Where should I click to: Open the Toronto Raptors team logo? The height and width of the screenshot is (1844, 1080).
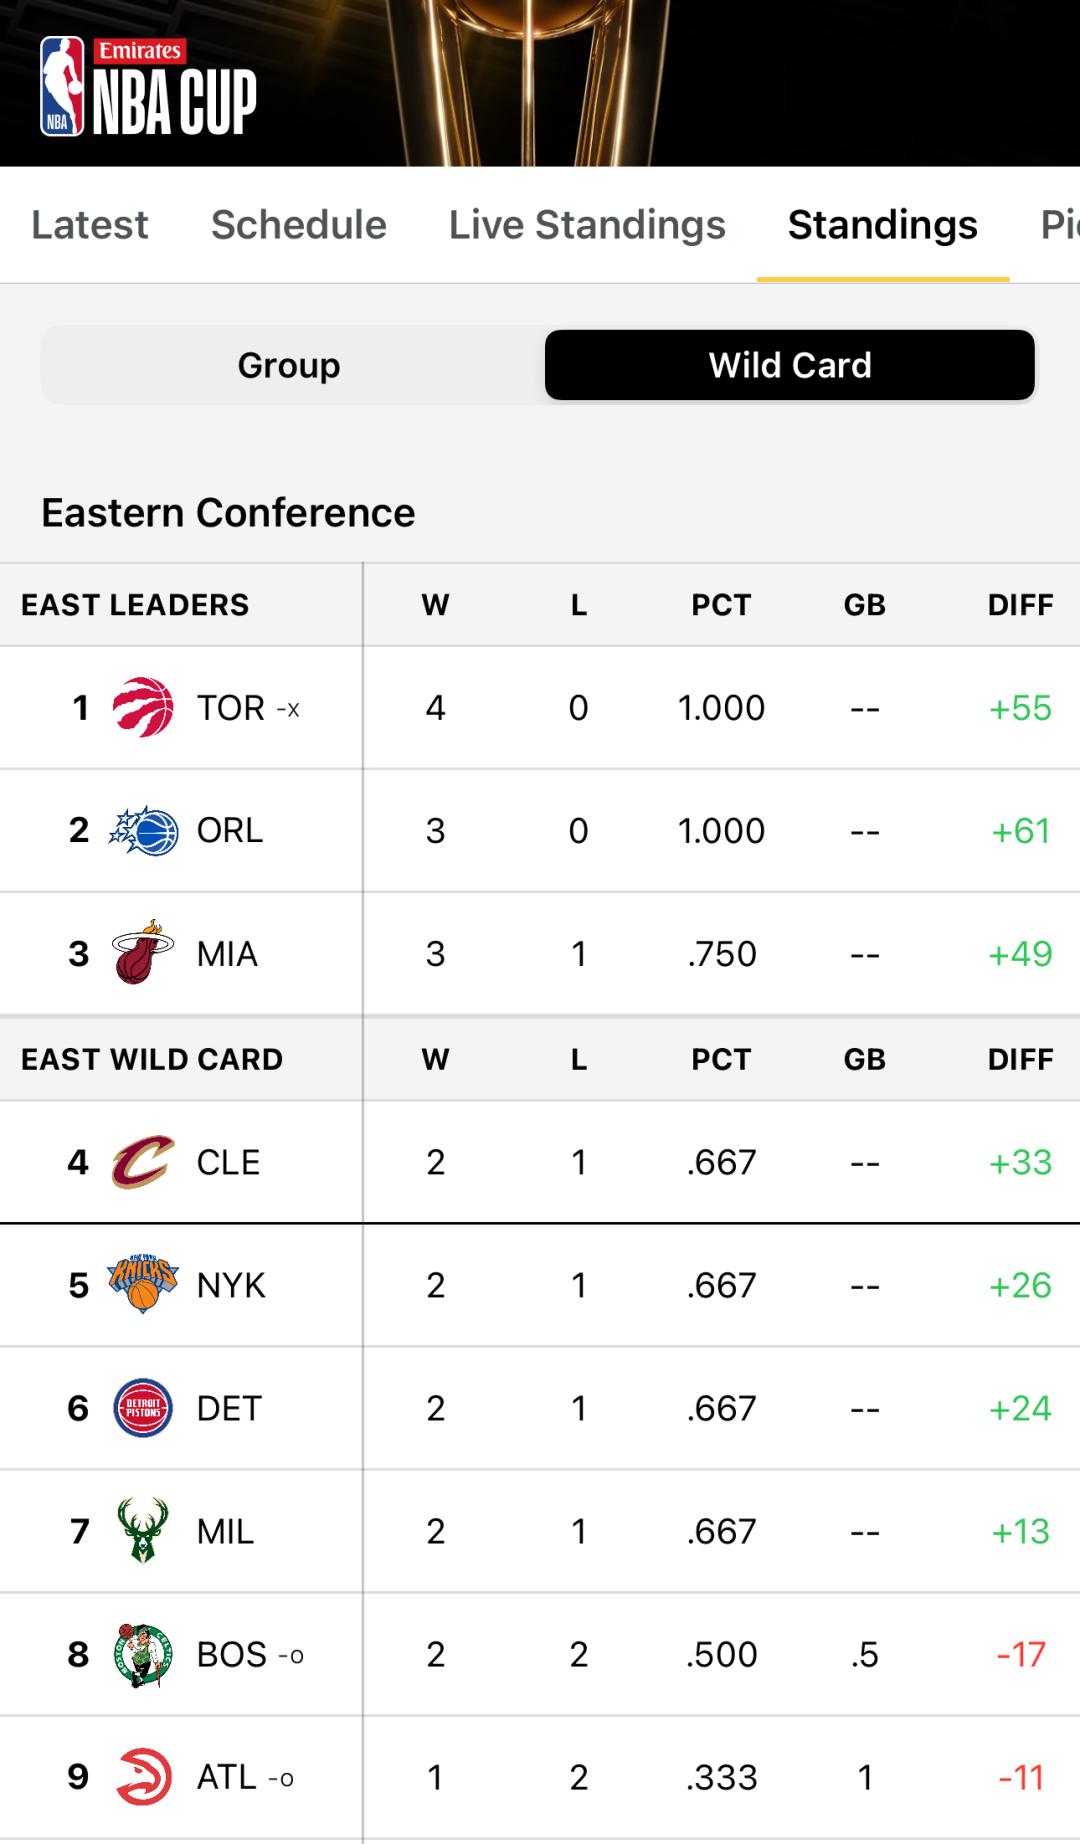click(143, 708)
